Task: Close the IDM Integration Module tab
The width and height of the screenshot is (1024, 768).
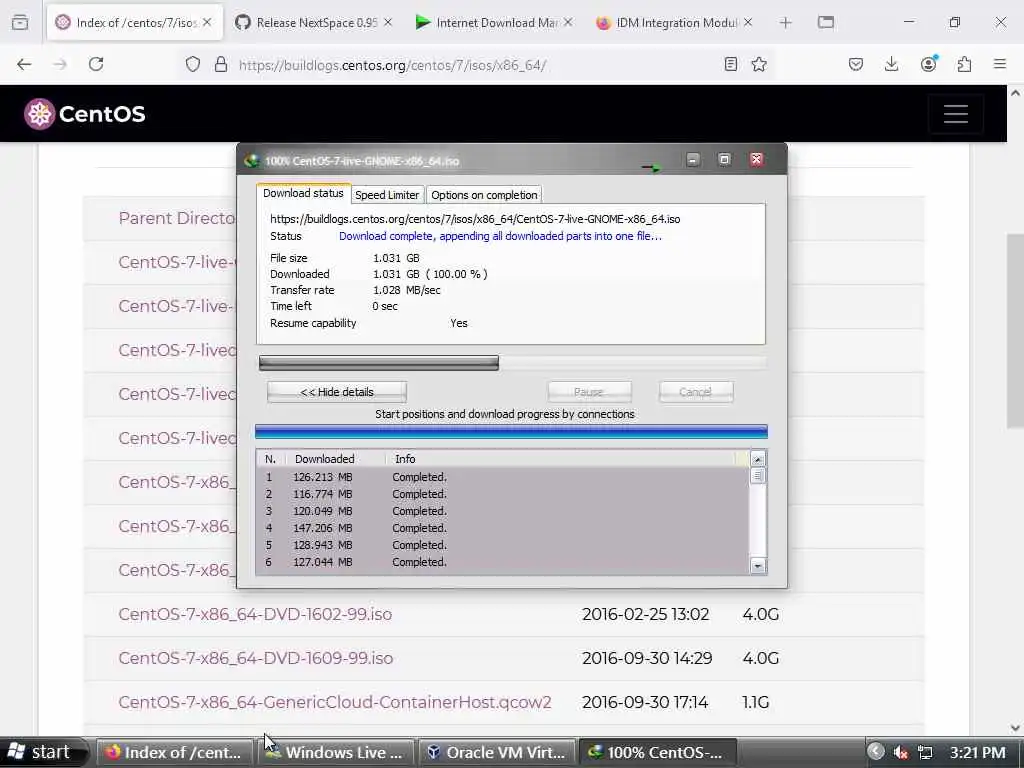Action: (748, 22)
